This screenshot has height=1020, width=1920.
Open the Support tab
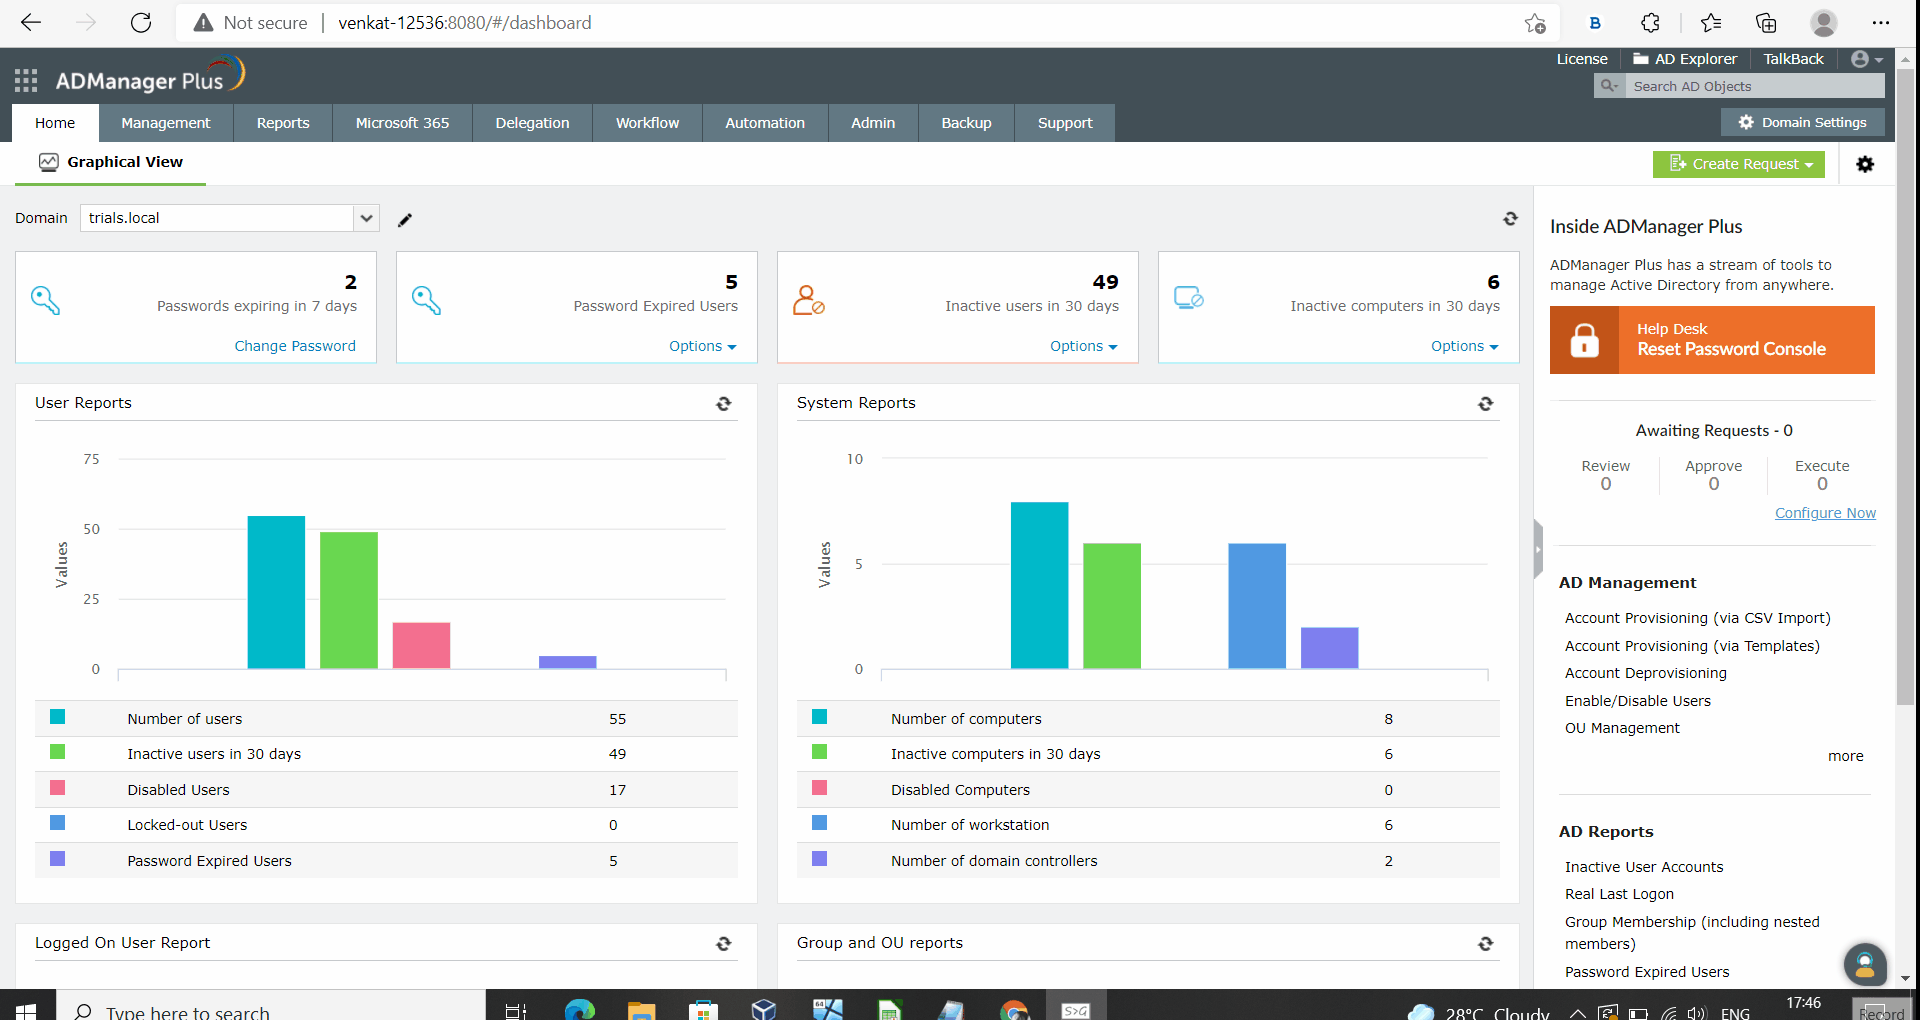click(1065, 123)
